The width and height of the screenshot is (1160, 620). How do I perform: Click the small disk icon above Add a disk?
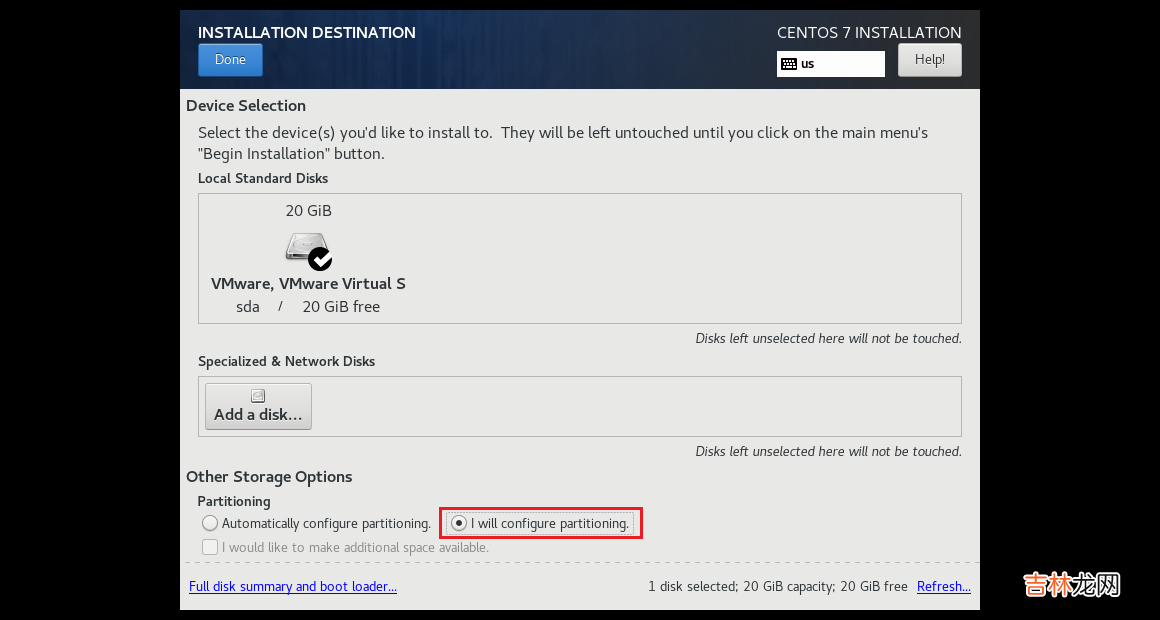click(258, 396)
